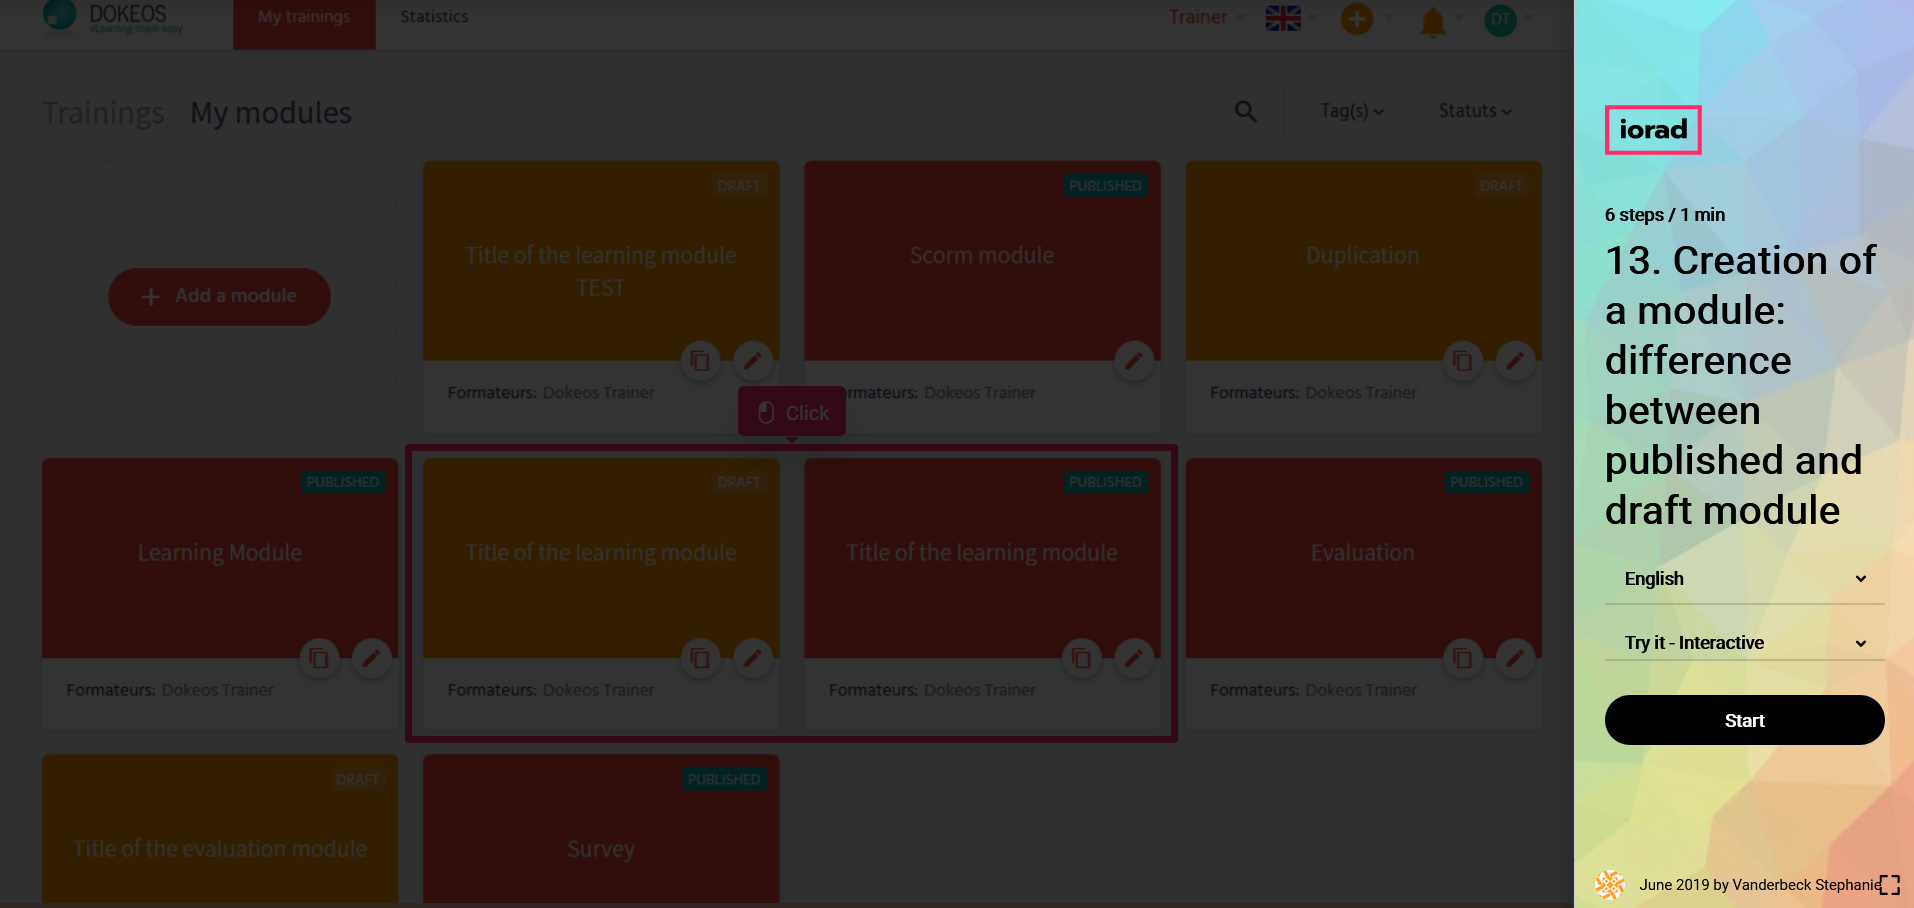Open the DT user avatar menu
Image resolution: width=1914 pixels, height=908 pixels.
coord(1500,19)
